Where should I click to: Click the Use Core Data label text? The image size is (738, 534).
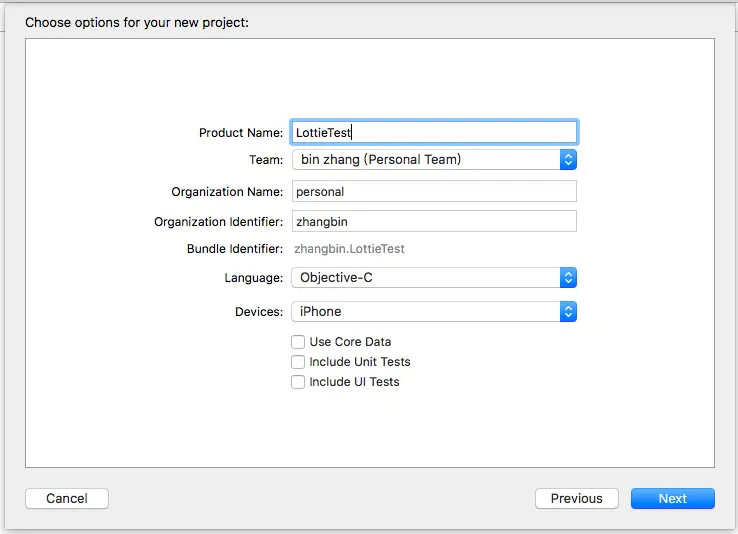[x=350, y=342]
